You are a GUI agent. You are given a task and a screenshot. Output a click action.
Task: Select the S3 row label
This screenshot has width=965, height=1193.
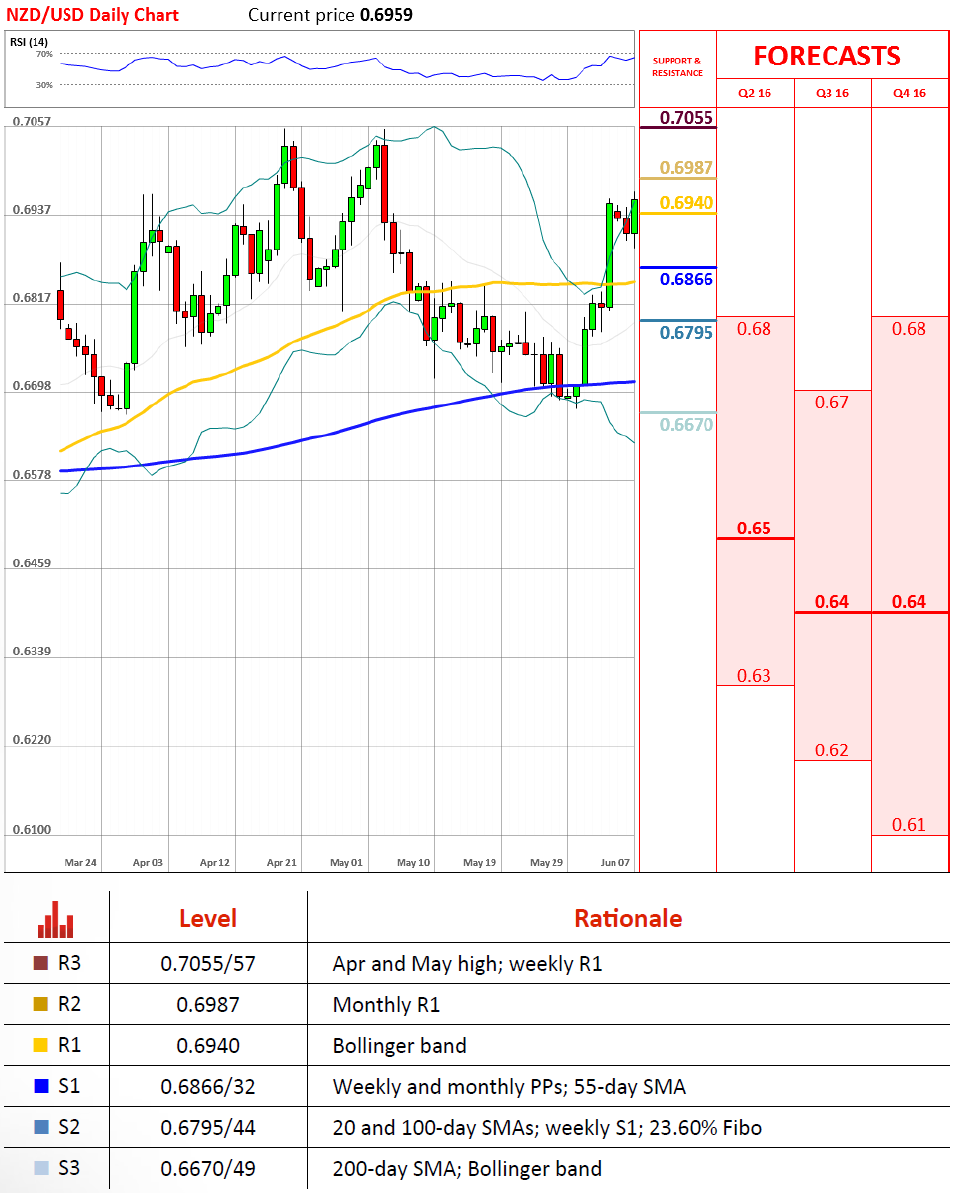[x=69, y=1168]
